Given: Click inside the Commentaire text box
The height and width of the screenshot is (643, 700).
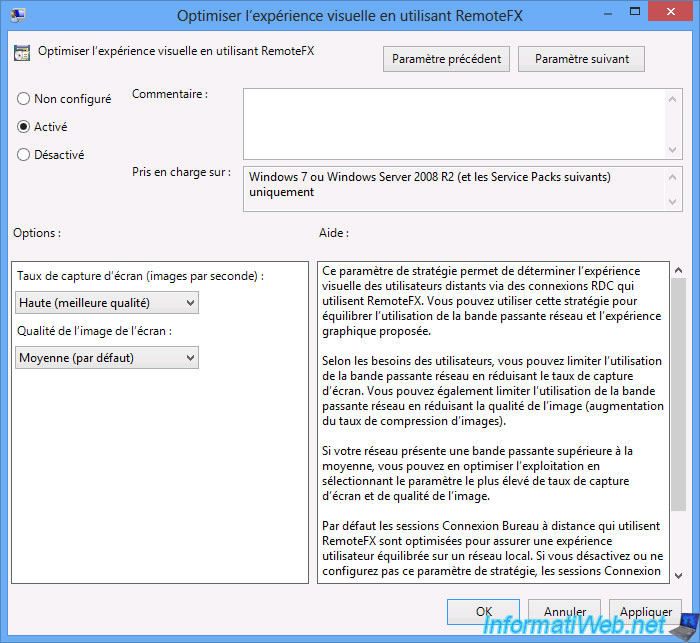Looking at the screenshot, I should [454, 124].
